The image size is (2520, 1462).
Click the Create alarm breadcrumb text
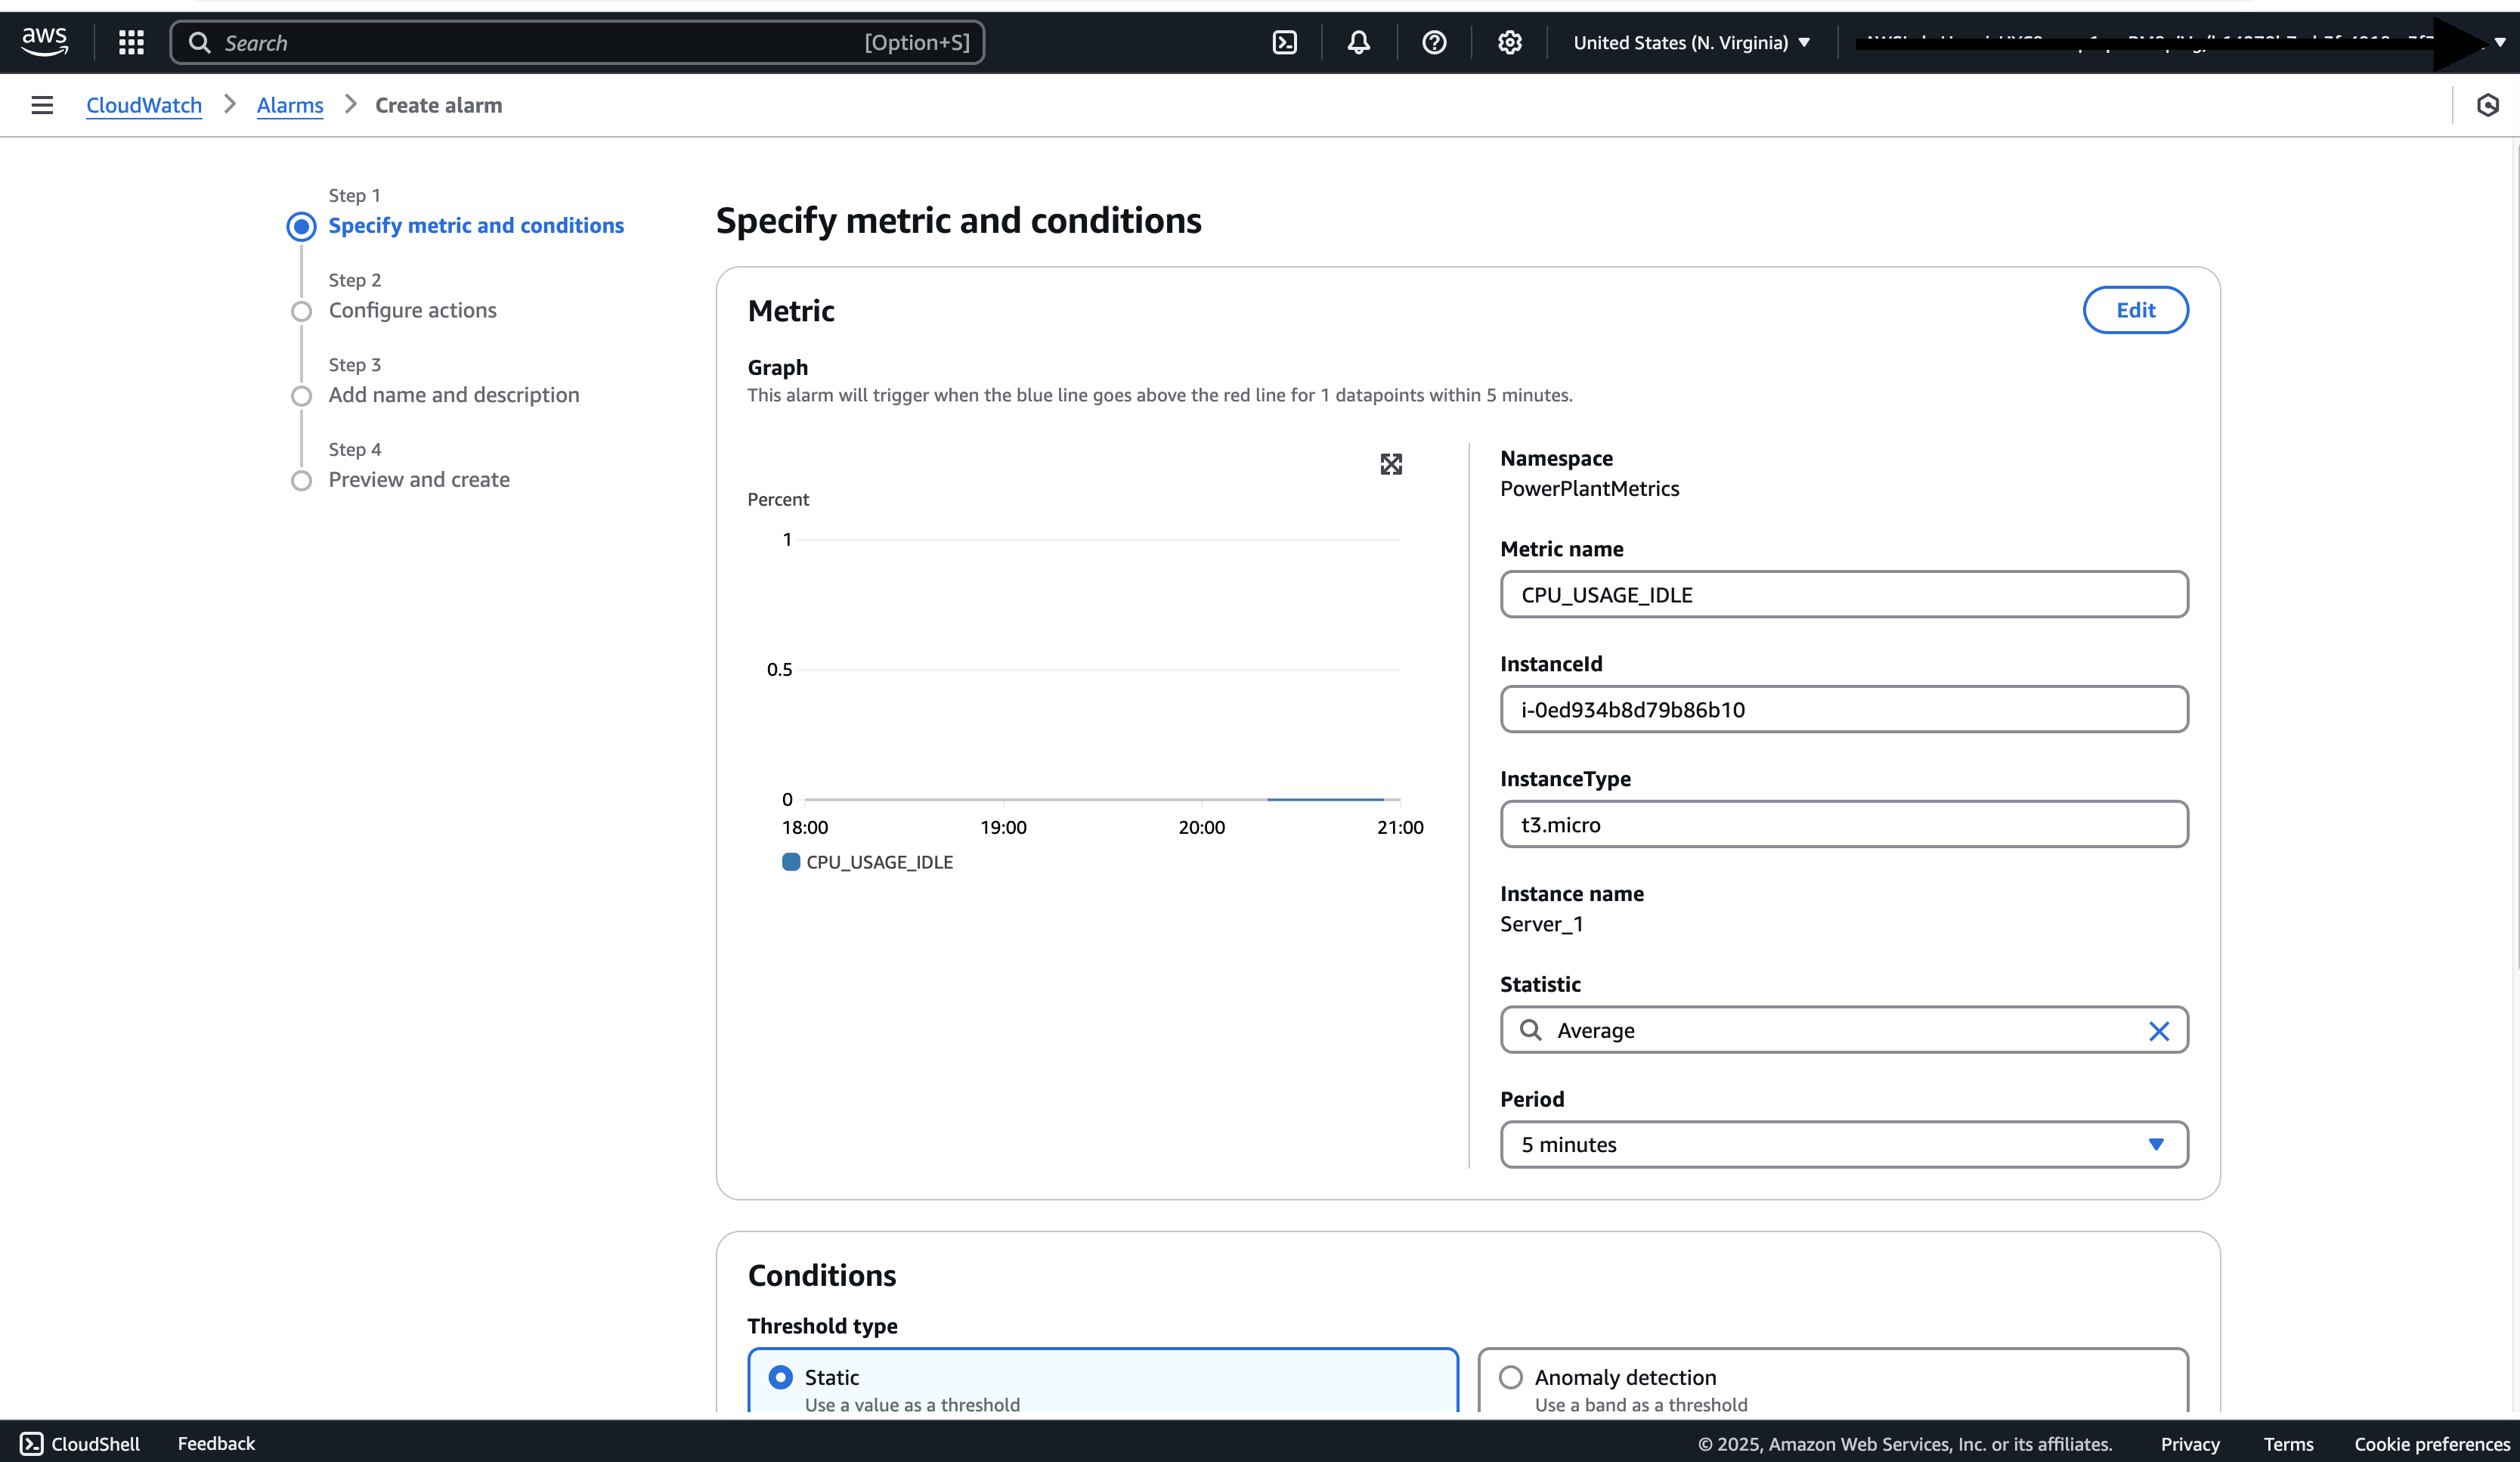[438, 105]
